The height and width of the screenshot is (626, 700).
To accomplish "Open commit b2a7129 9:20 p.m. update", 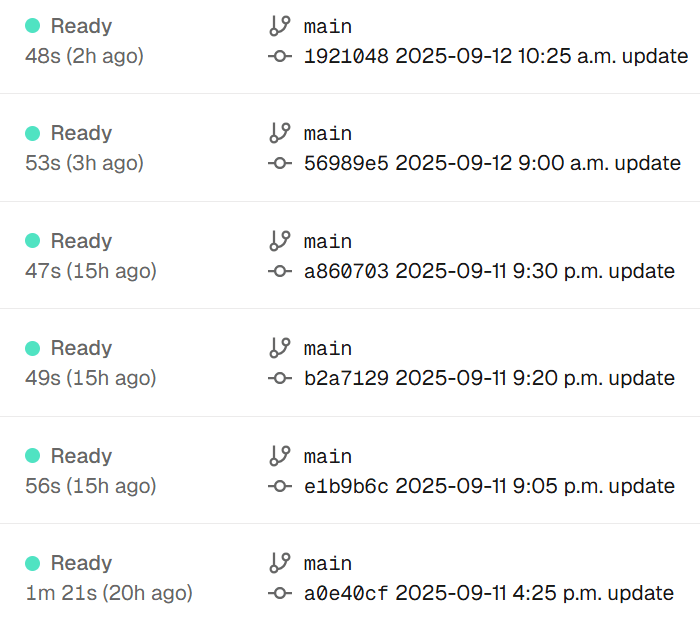I will 489,378.
